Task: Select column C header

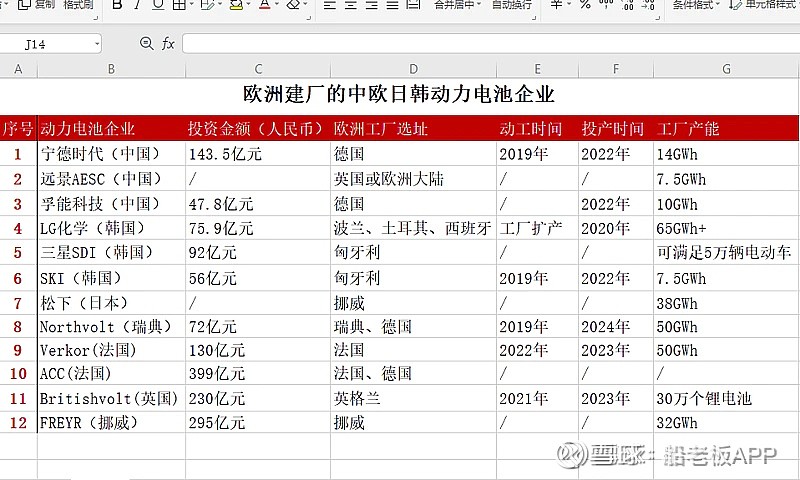Action: [x=258, y=69]
